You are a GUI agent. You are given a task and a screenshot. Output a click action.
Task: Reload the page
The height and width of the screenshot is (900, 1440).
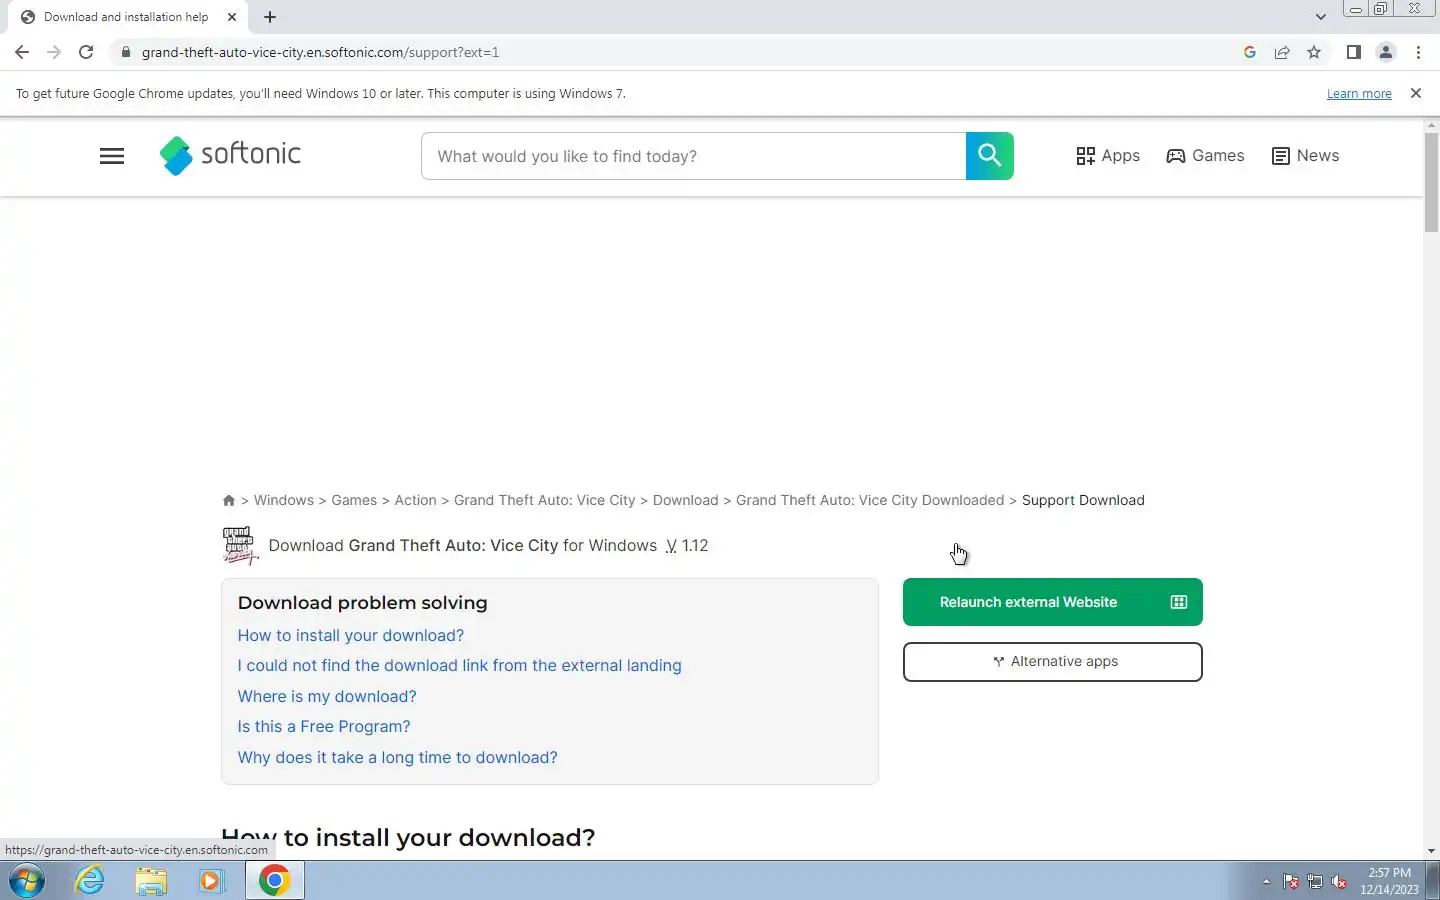click(x=86, y=52)
